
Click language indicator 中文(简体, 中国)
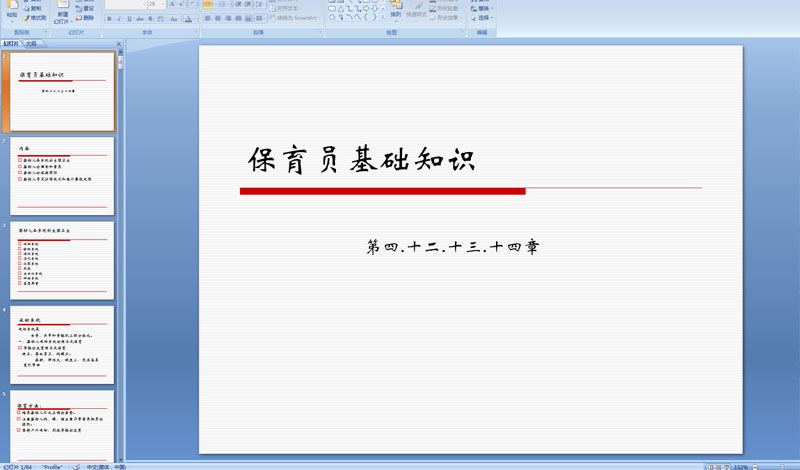coord(106,467)
